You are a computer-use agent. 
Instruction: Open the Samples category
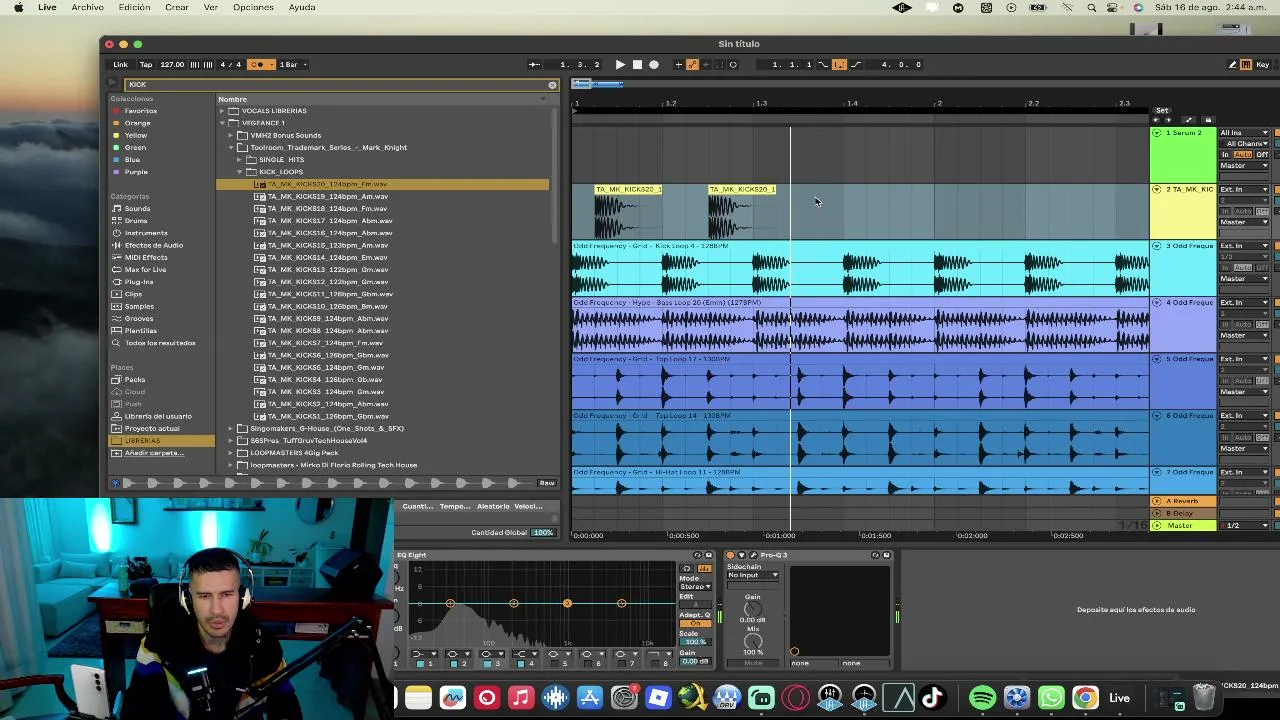coord(139,306)
